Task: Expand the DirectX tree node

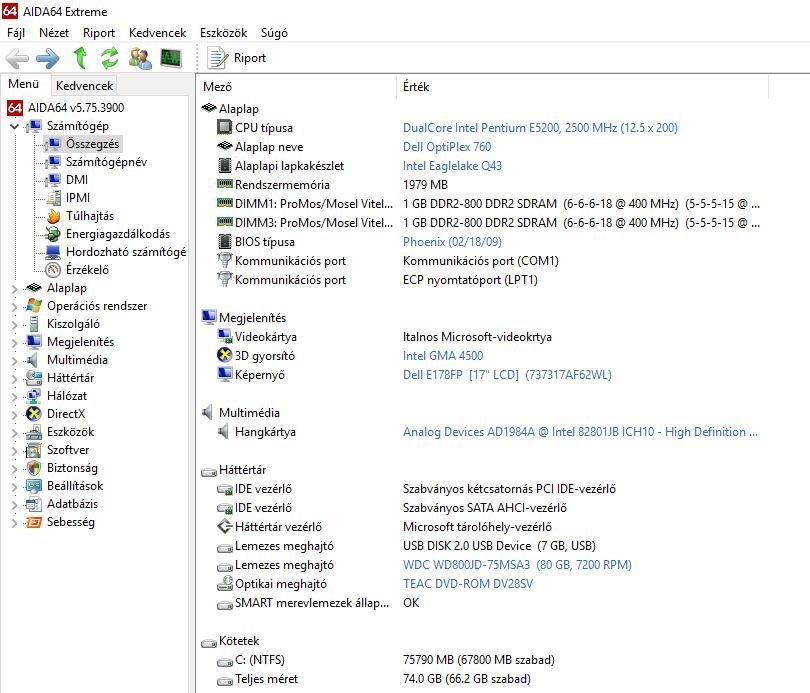Action: tap(14, 414)
